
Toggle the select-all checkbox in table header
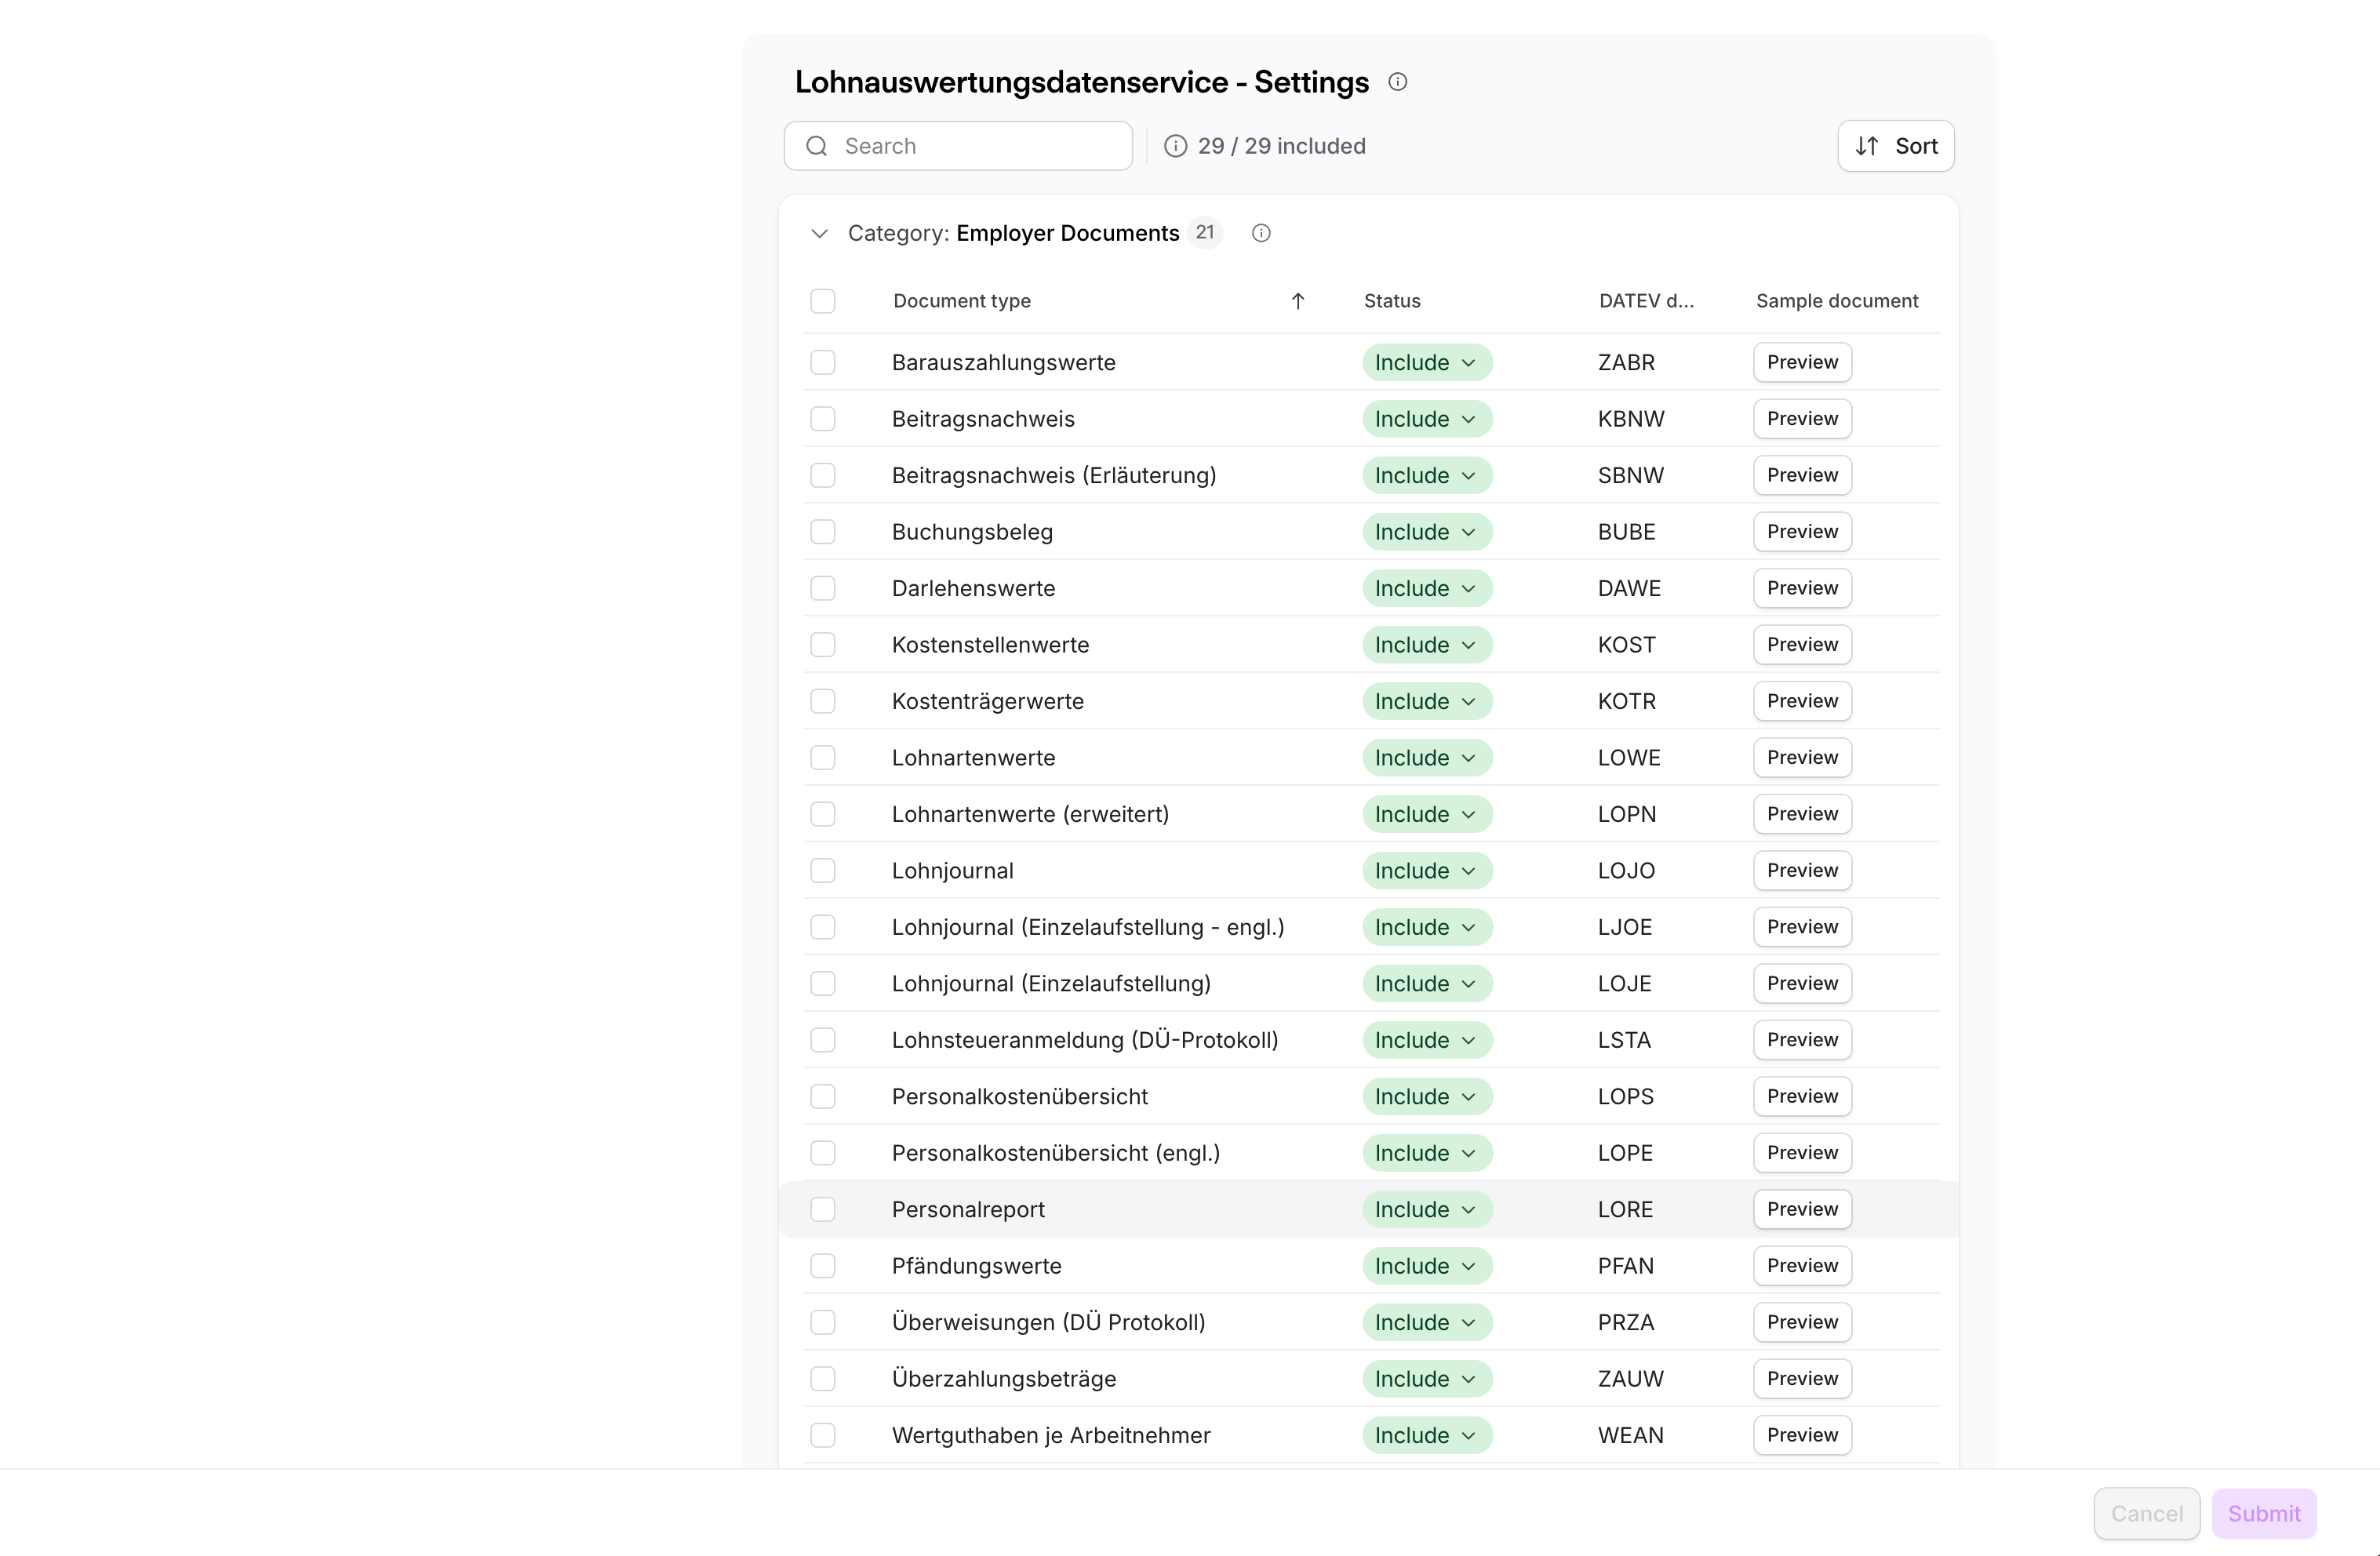coord(822,301)
